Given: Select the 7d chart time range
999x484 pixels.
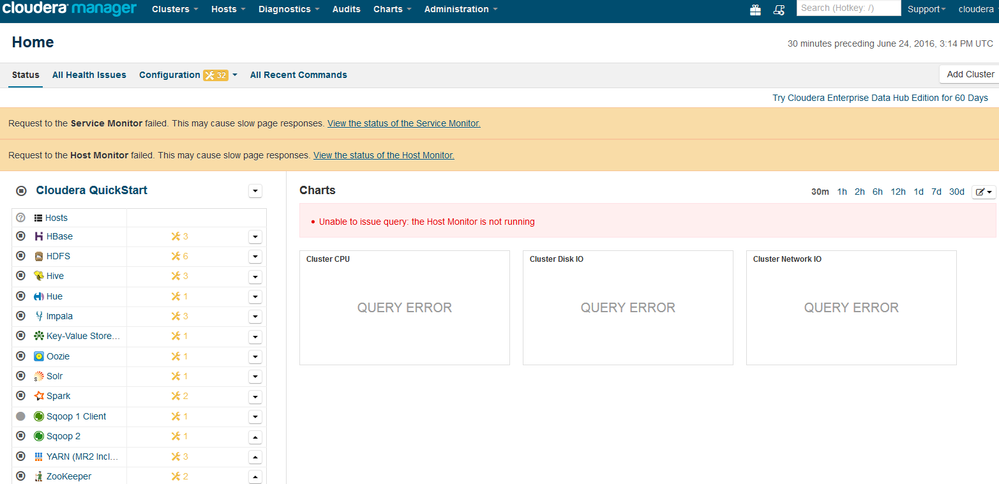Looking at the screenshot, I should pyautogui.click(x=936, y=192).
